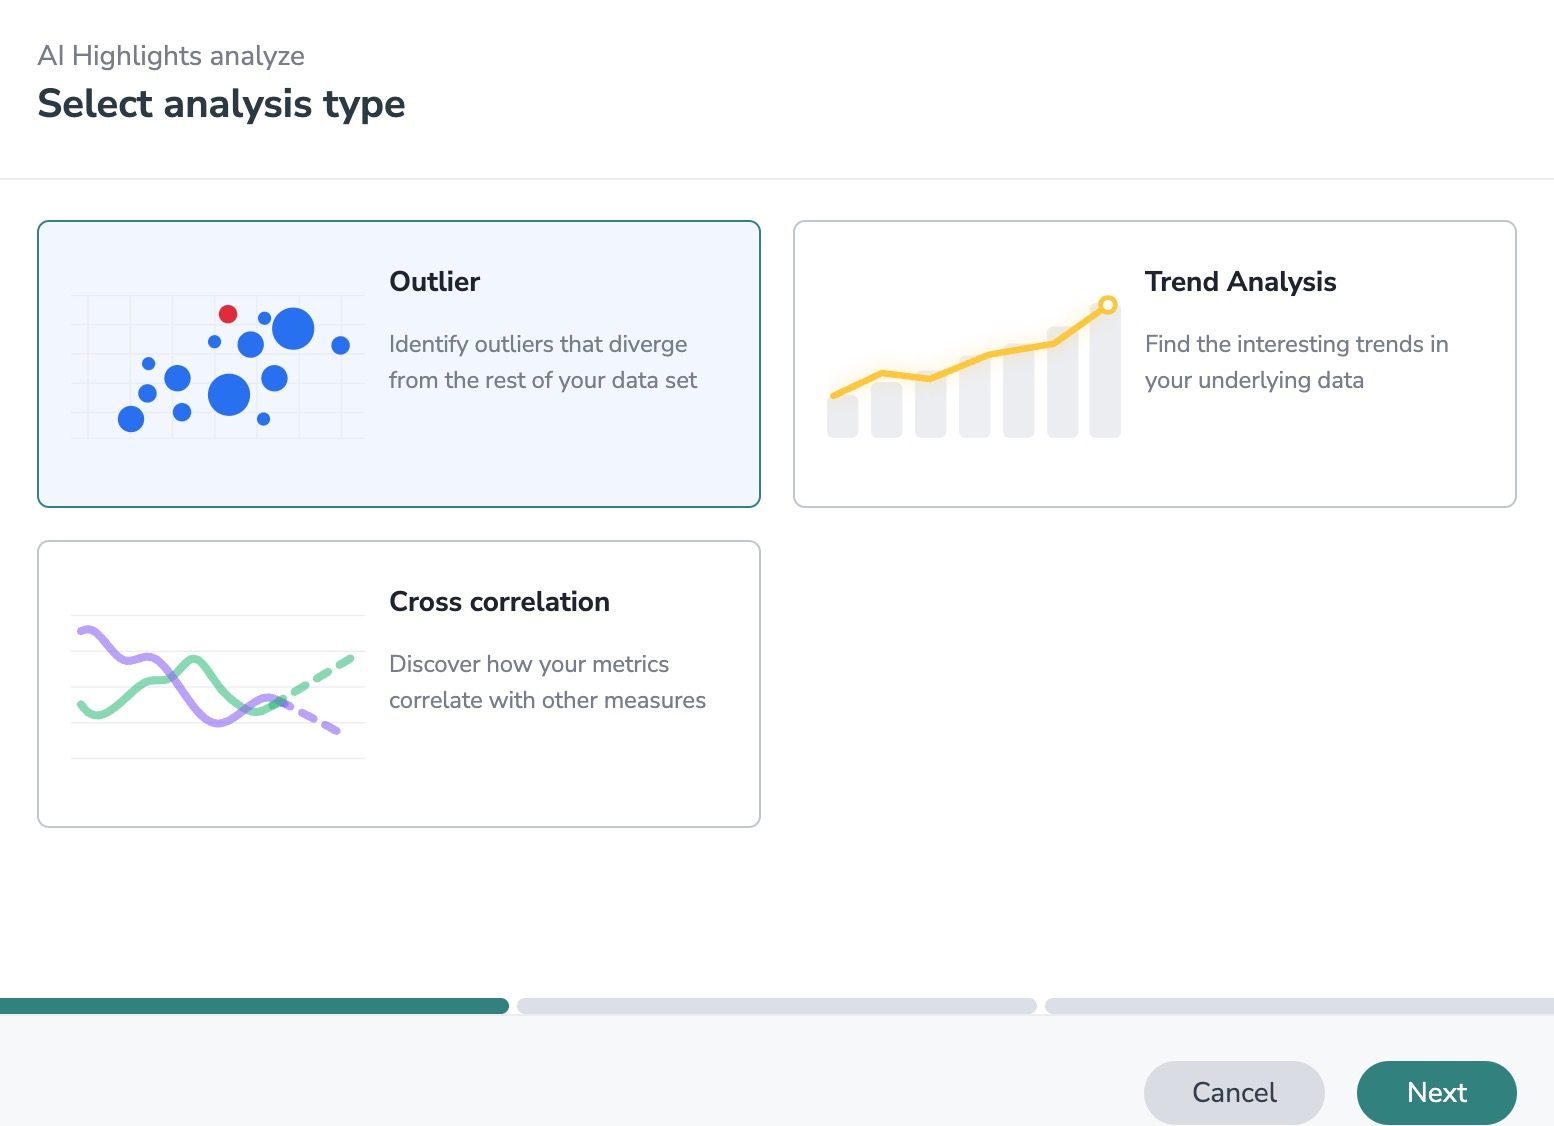This screenshot has height=1126, width=1554.
Task: Click the second gray progress step bar
Action: [x=776, y=1006]
